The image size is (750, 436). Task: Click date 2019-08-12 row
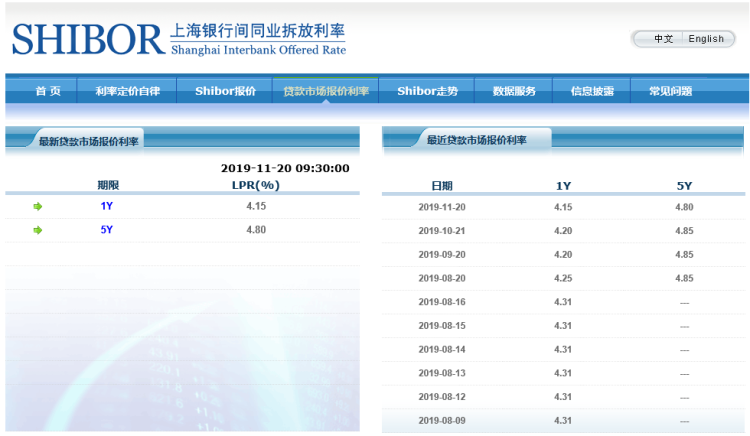441,397
